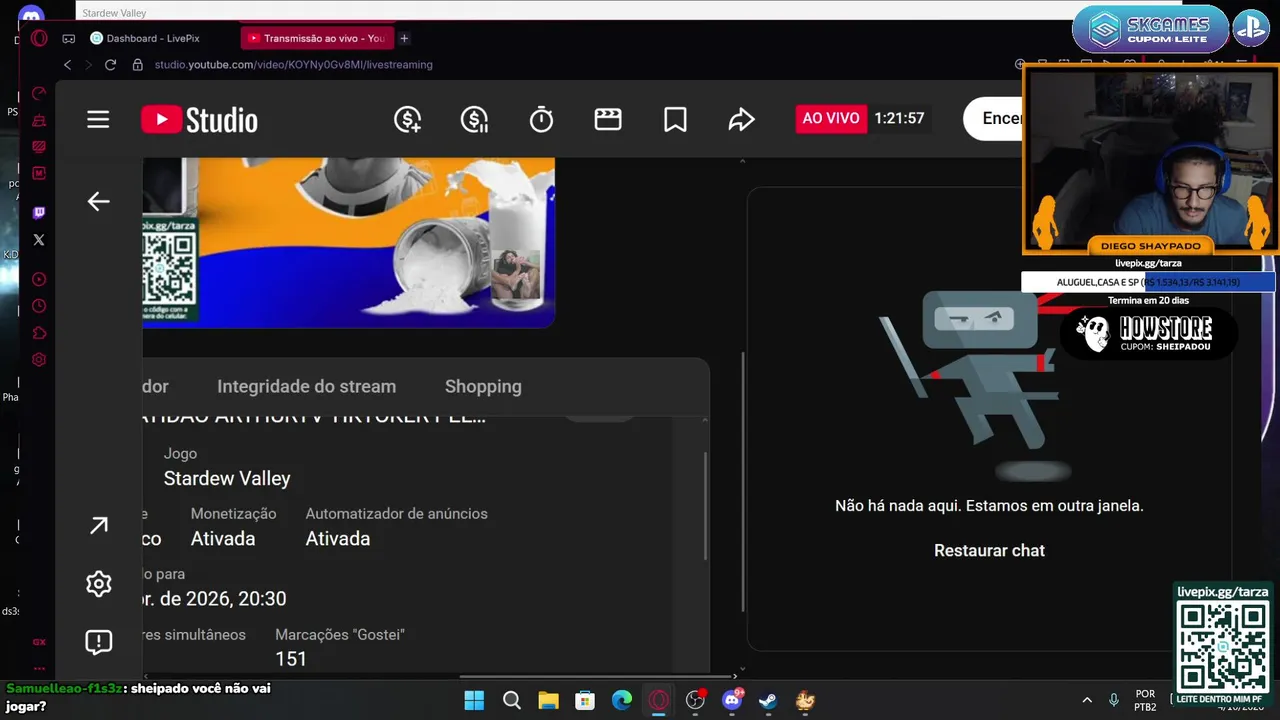Image resolution: width=1280 pixels, height=720 pixels.
Task: Click the Stardew Valley game label
Action: (227, 478)
